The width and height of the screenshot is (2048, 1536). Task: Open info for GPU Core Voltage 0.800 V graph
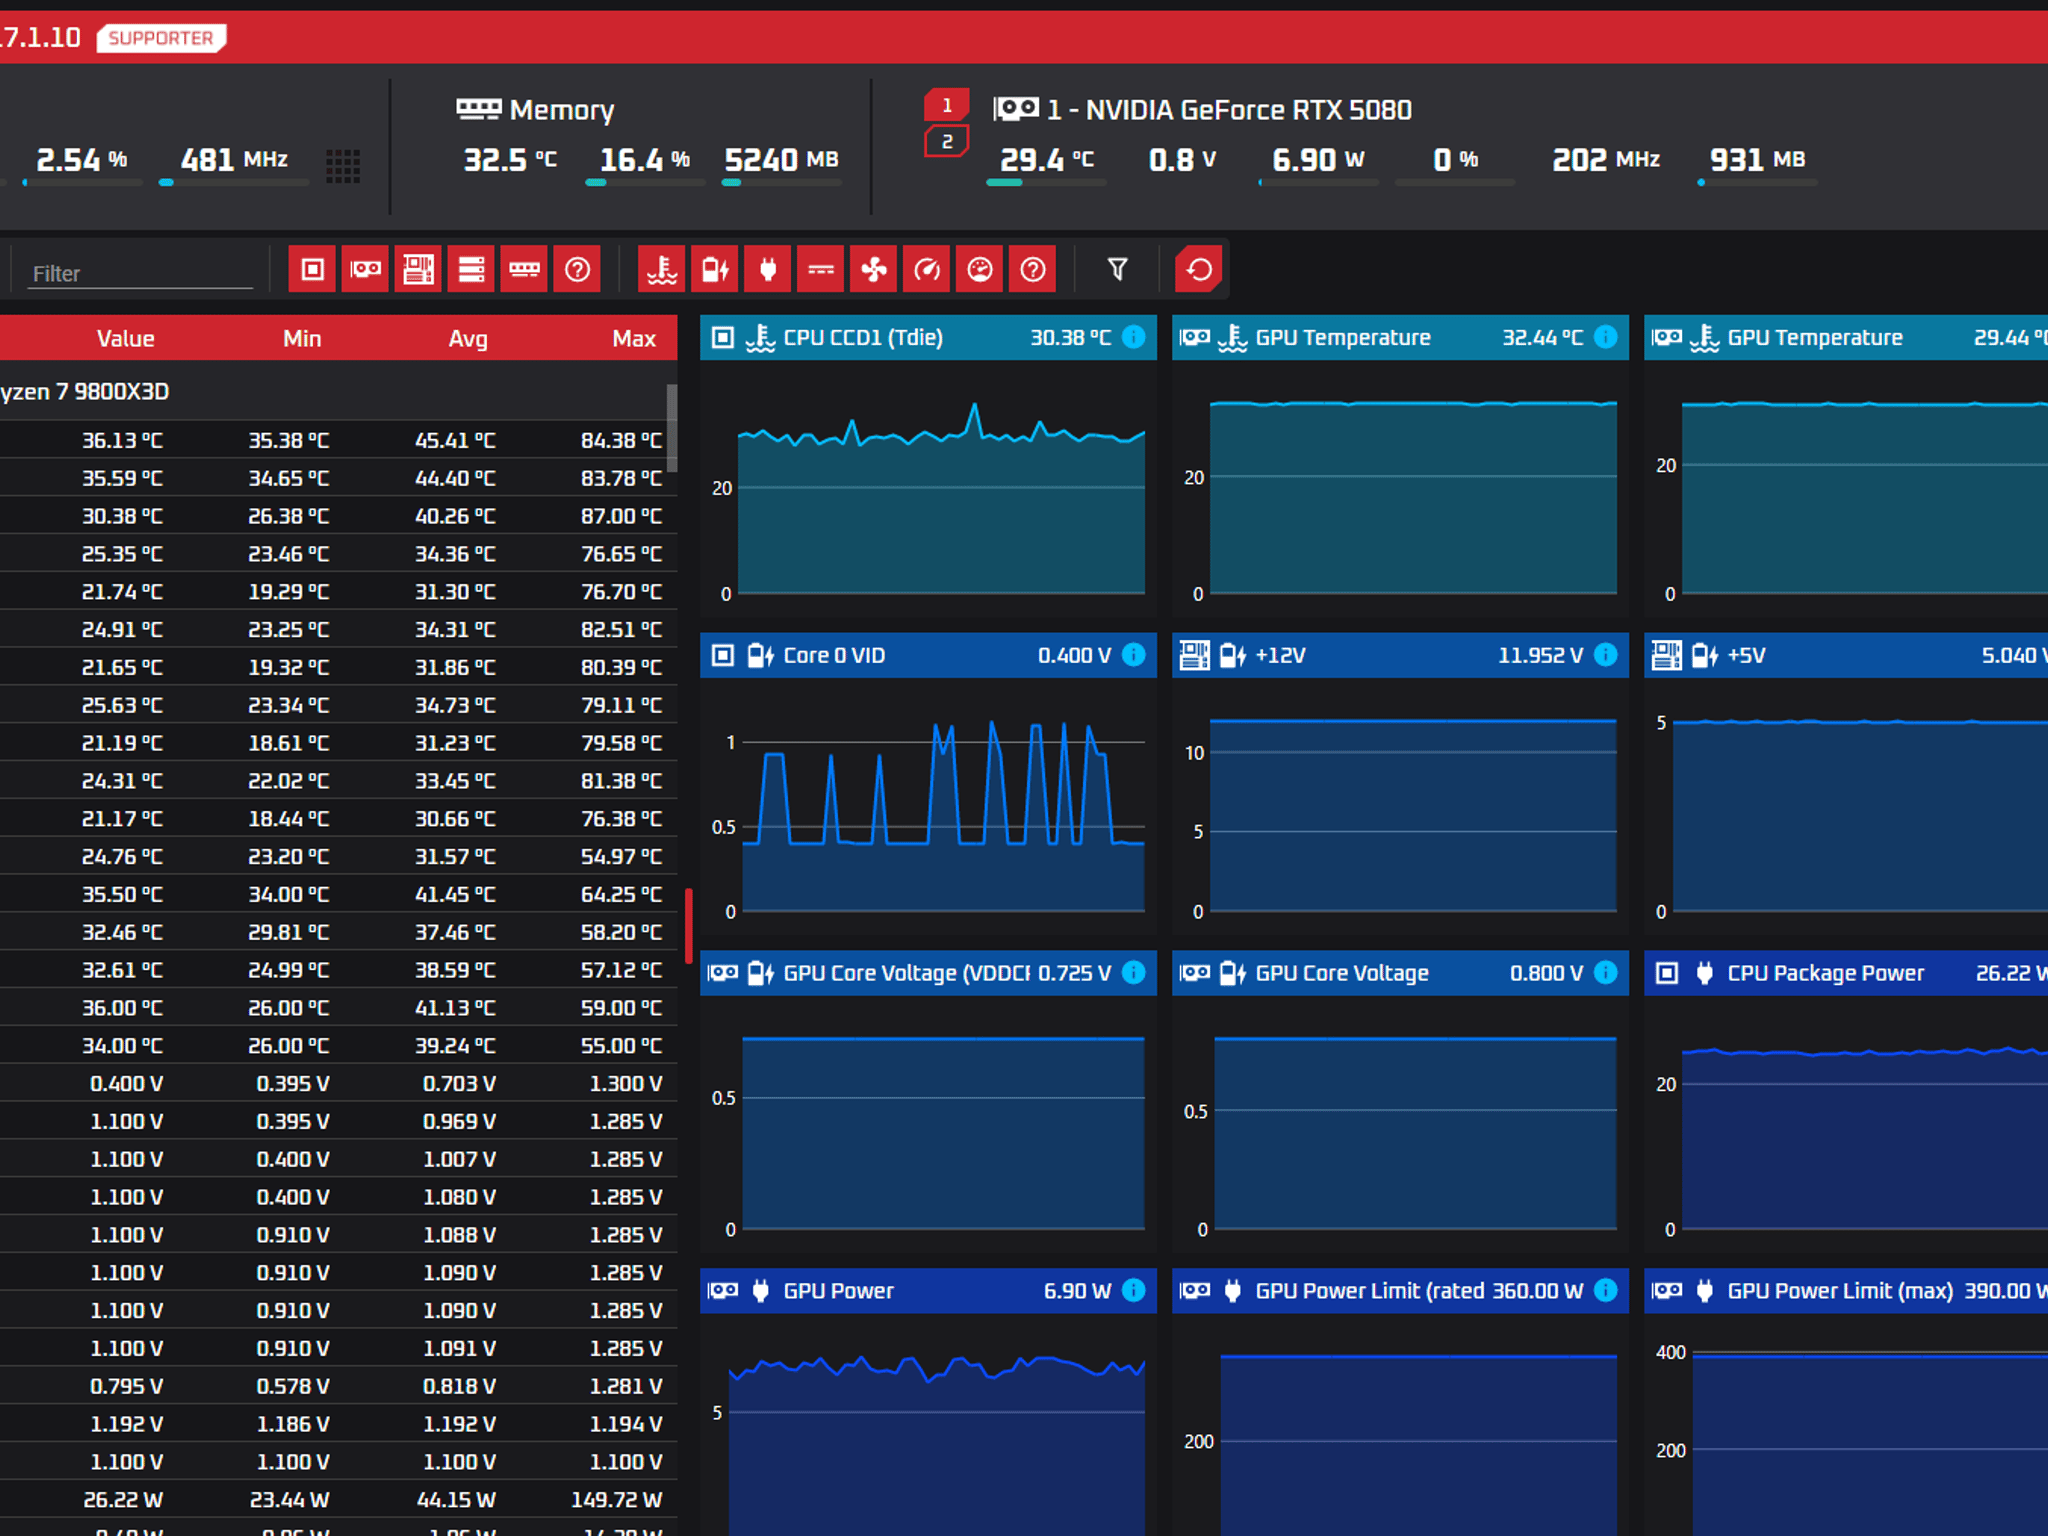(1605, 972)
